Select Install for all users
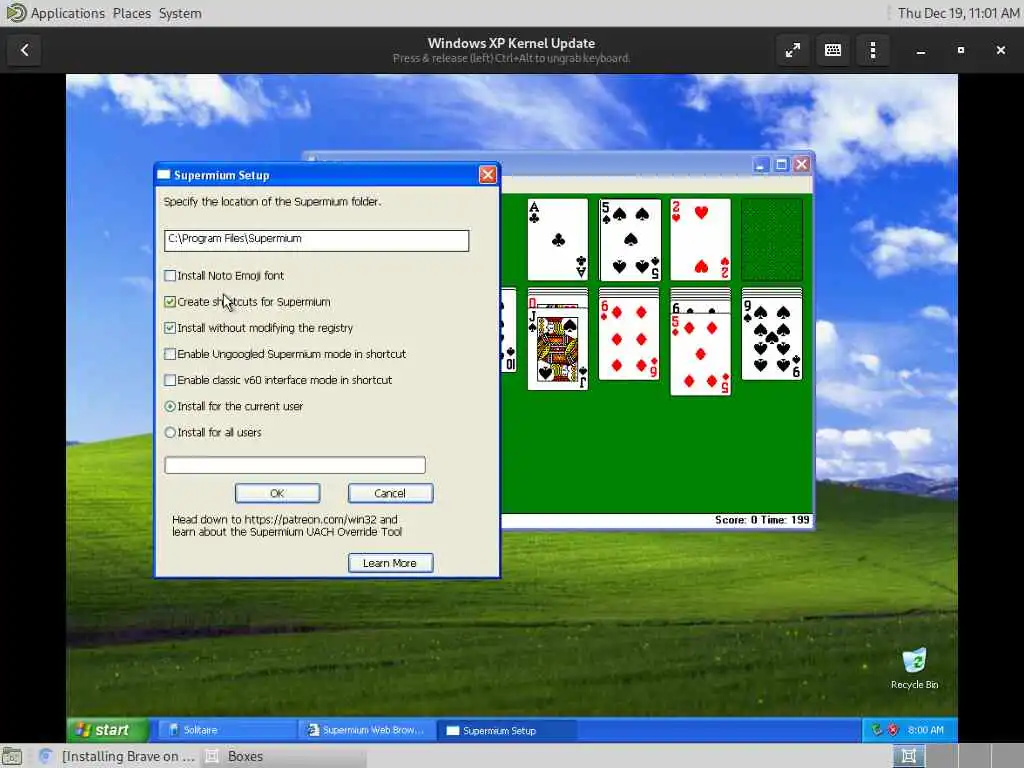 (170, 432)
